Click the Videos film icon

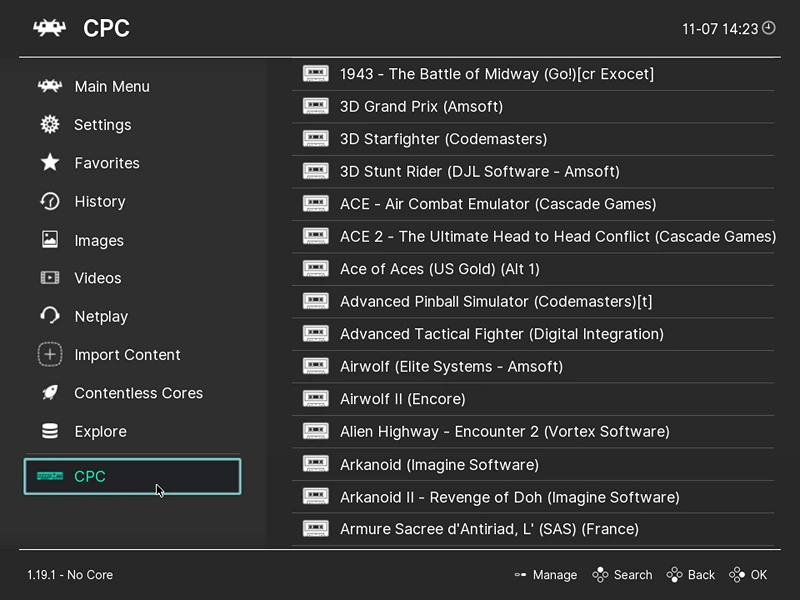(49, 278)
